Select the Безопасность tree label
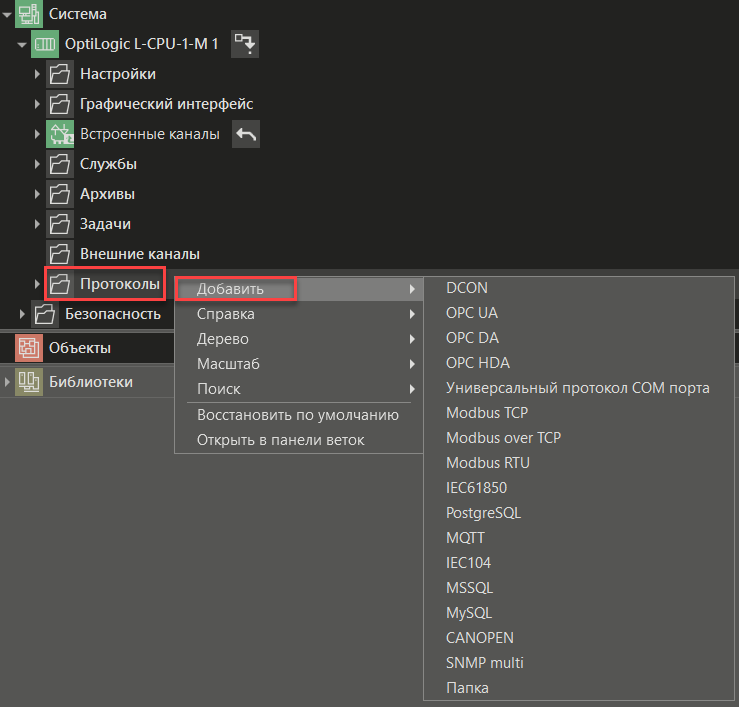The height and width of the screenshot is (707, 739). click(x=113, y=314)
